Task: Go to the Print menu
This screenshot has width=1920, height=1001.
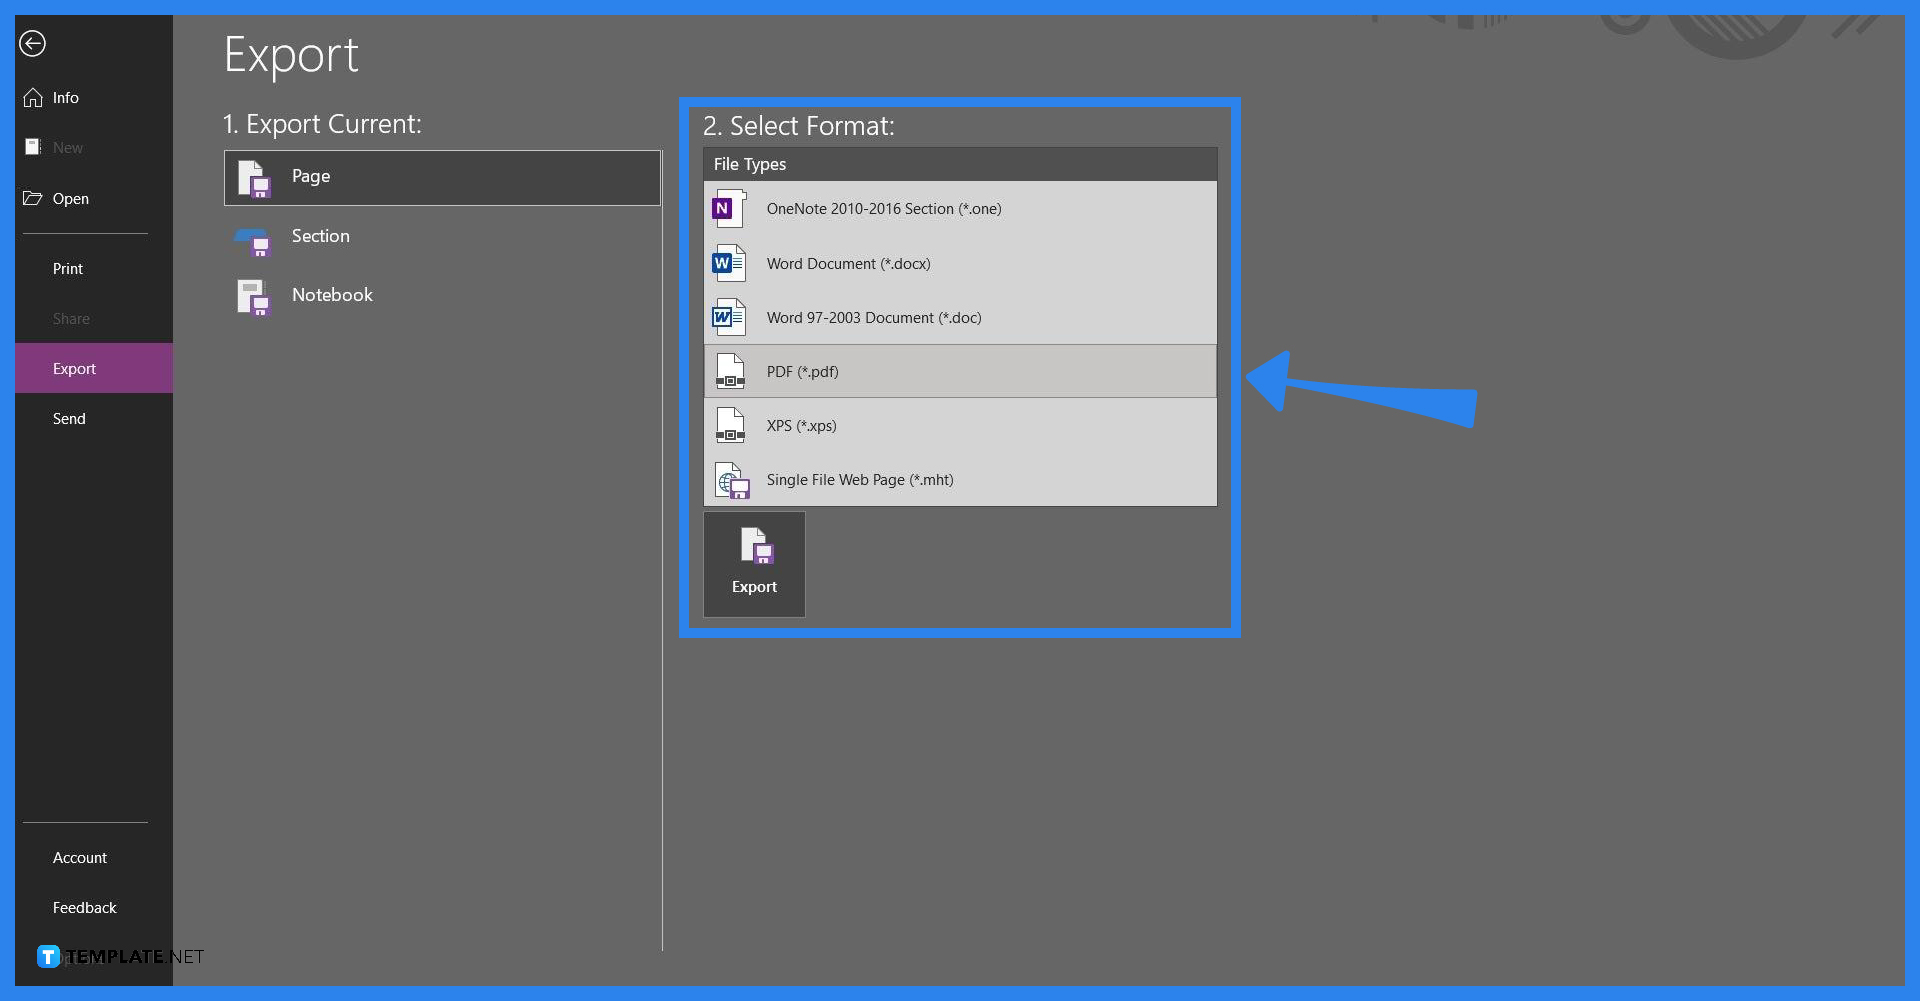Action: pyautogui.click(x=67, y=268)
